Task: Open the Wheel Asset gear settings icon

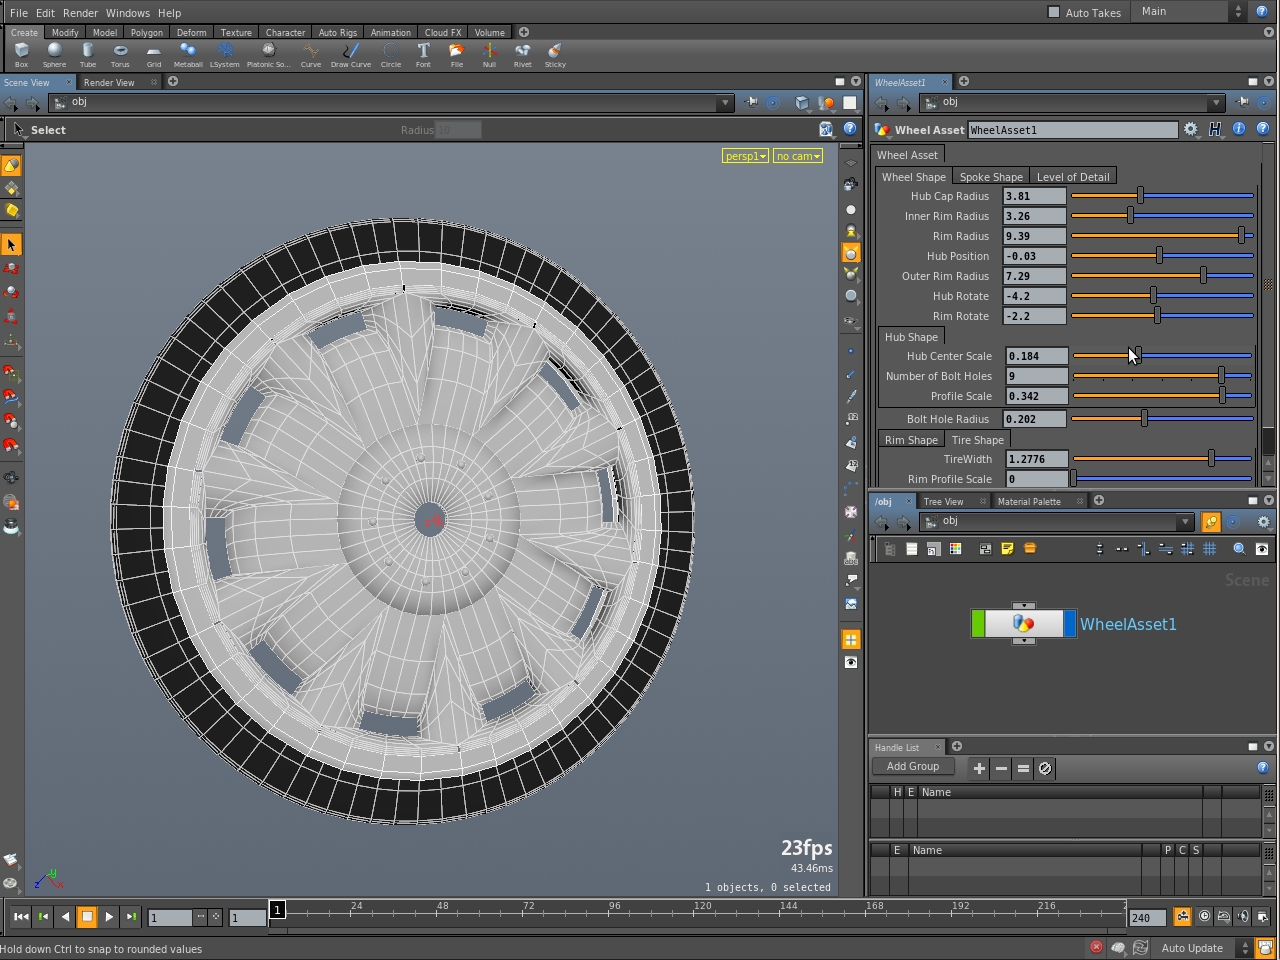Action: tap(1190, 129)
